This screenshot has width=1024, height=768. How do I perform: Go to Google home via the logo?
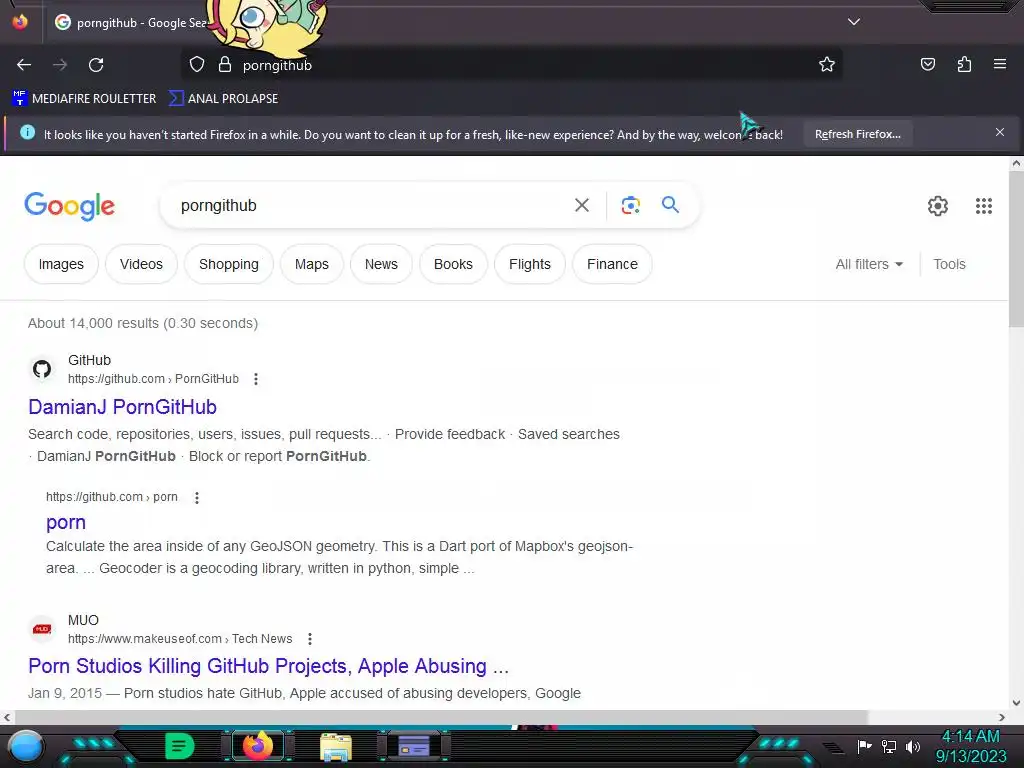69,206
